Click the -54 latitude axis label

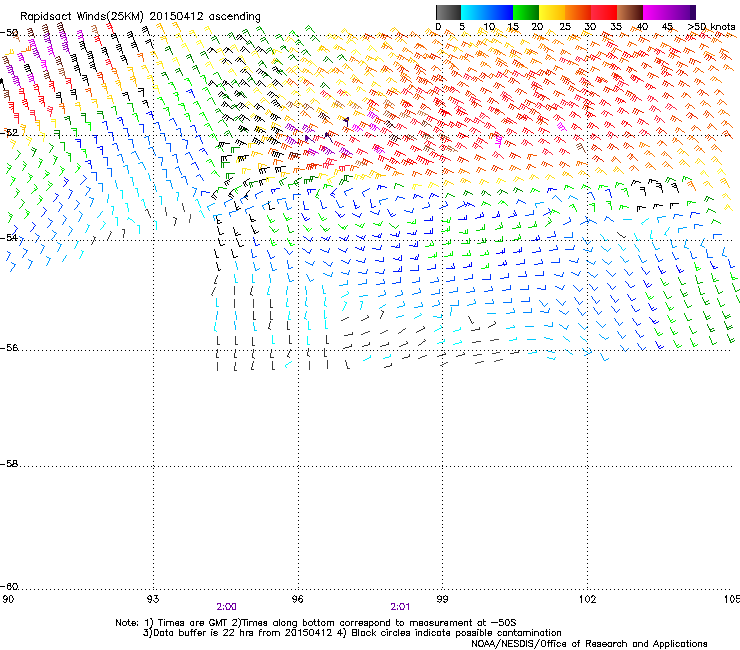pyautogui.click(x=9, y=237)
